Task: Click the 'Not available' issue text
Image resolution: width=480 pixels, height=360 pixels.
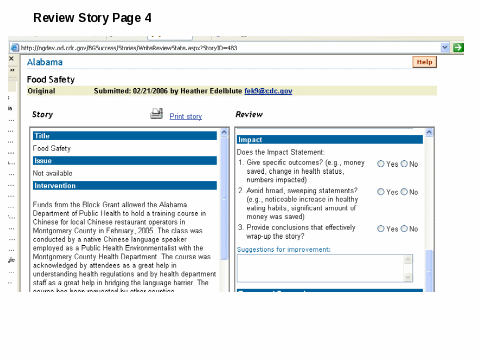Action: coord(52,173)
